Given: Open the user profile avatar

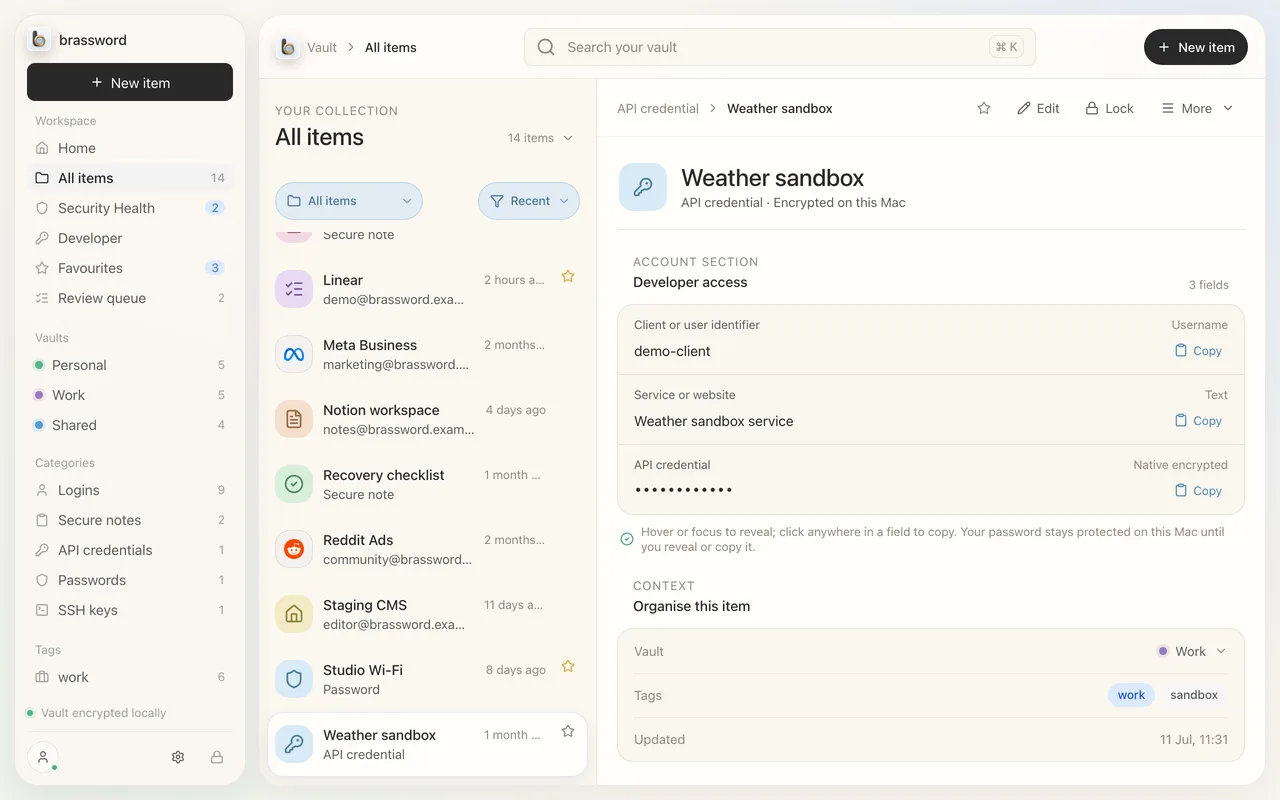Looking at the screenshot, I should coord(43,757).
